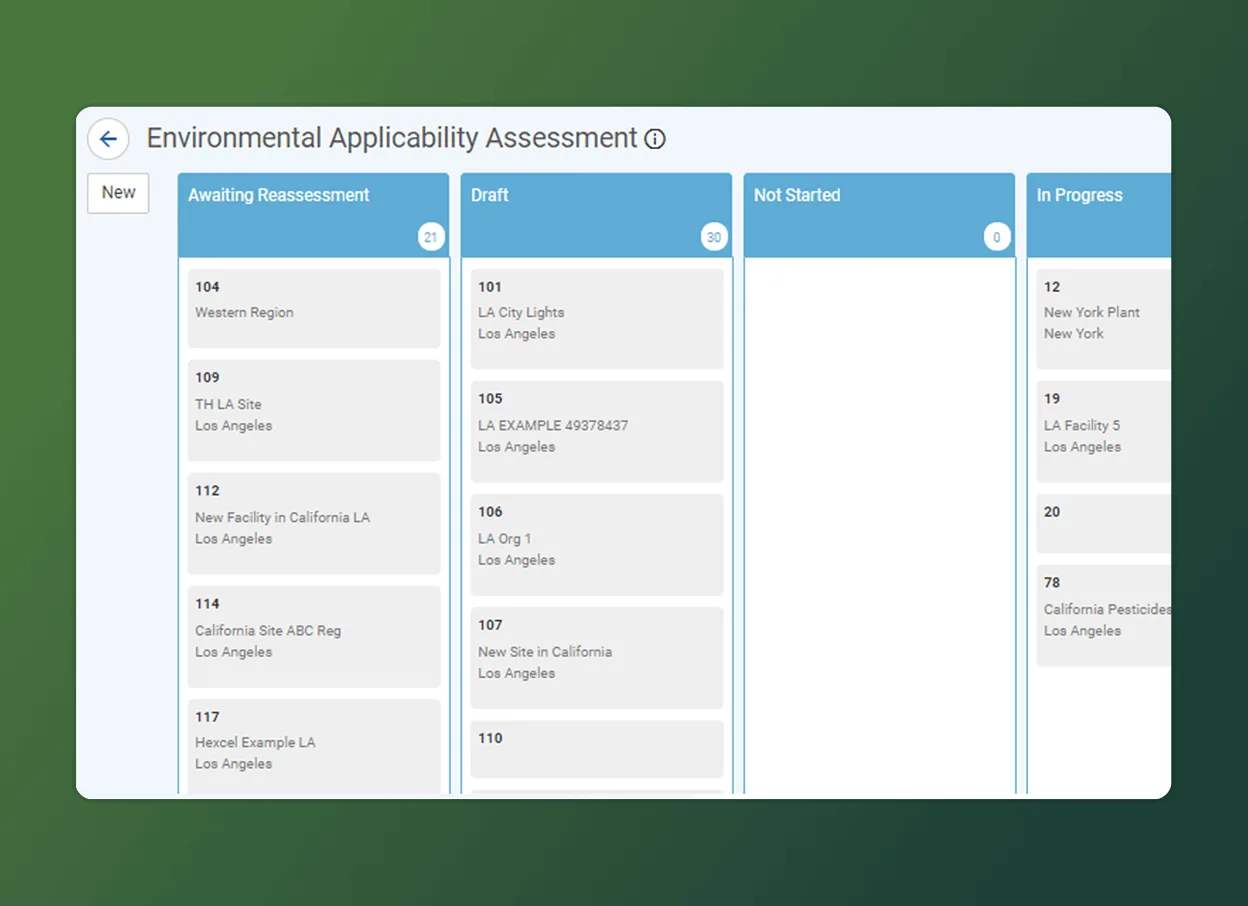Select card 106 LA Org 1

[597, 544]
